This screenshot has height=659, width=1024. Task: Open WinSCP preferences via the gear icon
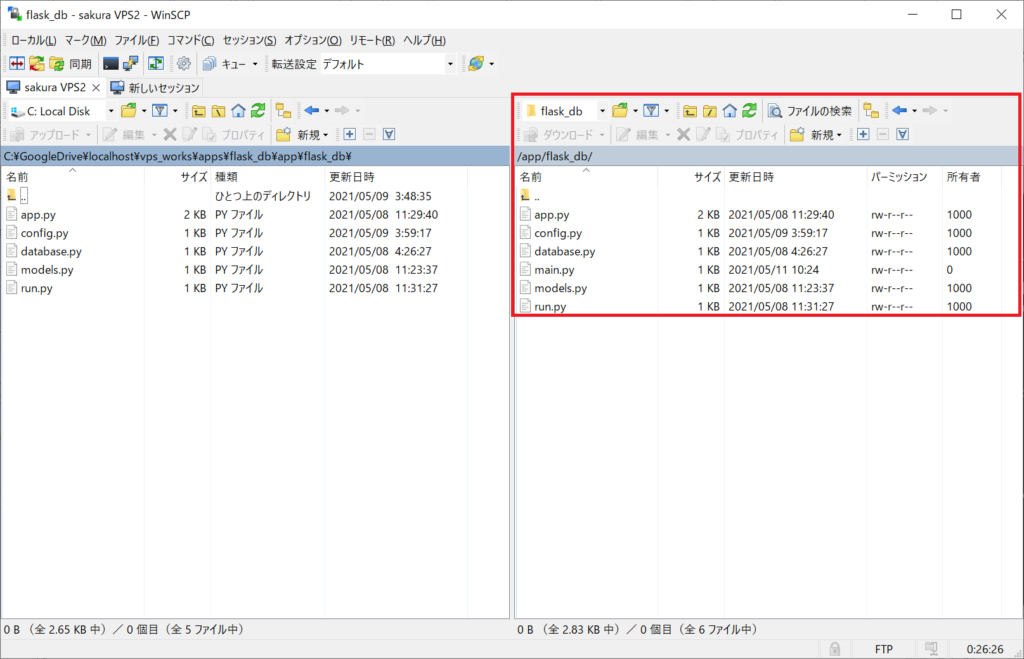[x=184, y=62]
